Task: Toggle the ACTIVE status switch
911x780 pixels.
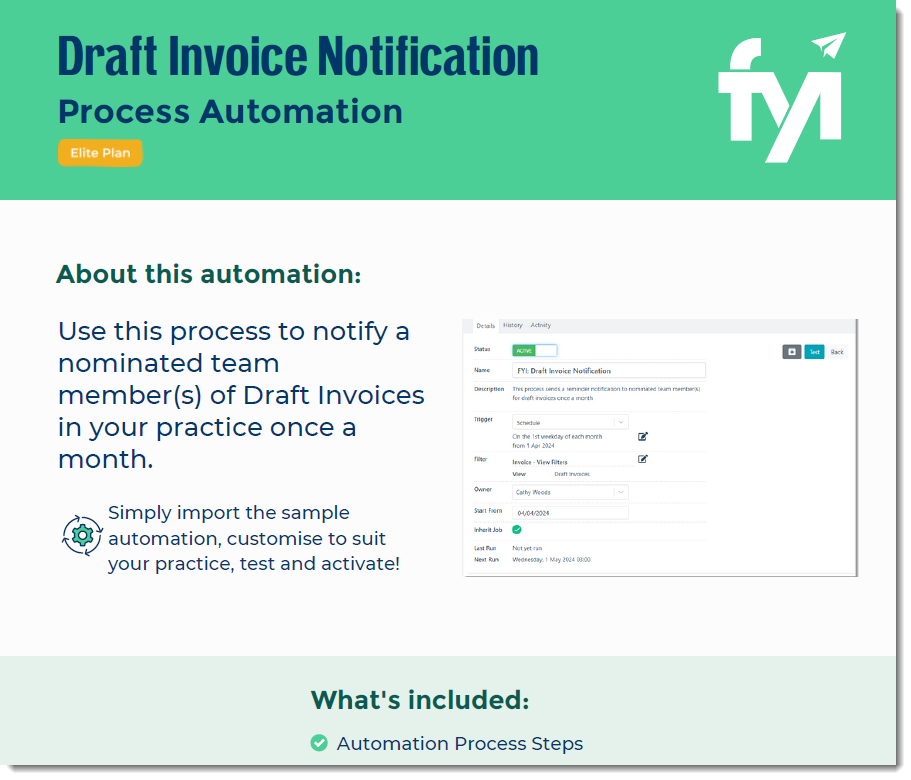Action: (534, 350)
